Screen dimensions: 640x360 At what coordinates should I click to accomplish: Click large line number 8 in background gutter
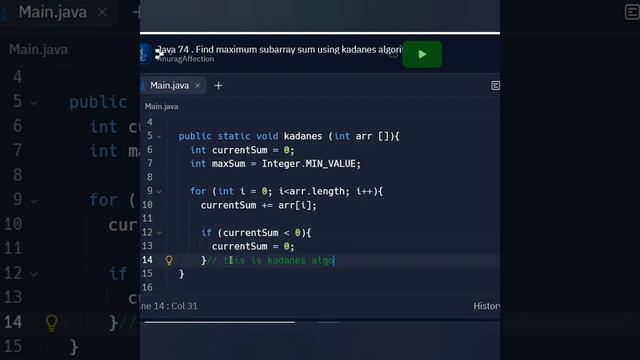tap(17, 176)
